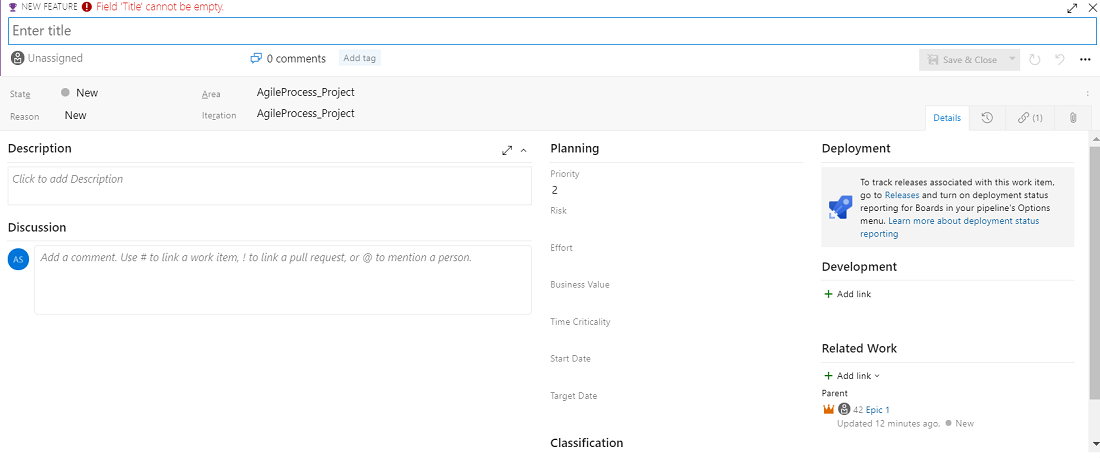This screenshot has width=1100, height=458.
Task: Open the State dropdown showing New
Action: (x=87, y=93)
